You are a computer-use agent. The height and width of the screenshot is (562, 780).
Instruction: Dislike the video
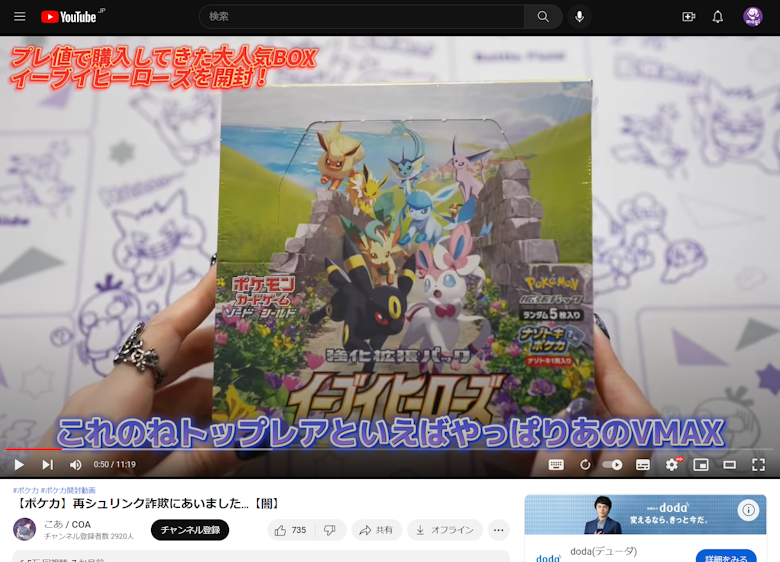pyautogui.click(x=330, y=530)
